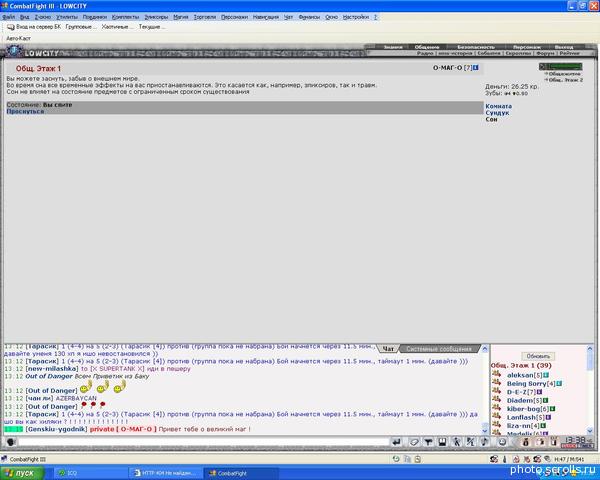Image resolution: width=600 pixels, height=480 pixels.
Task: Open the Групповые toolbar item
Action: click(x=81, y=27)
